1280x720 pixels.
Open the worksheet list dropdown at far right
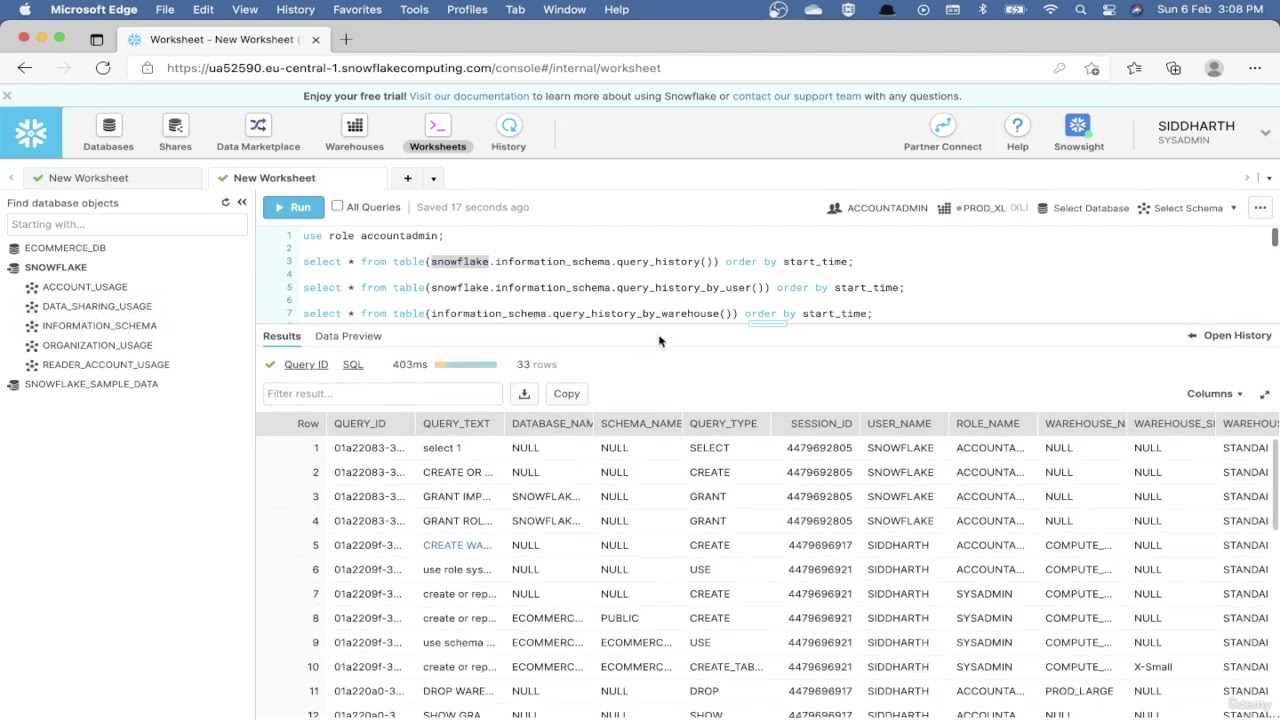pos(1269,178)
